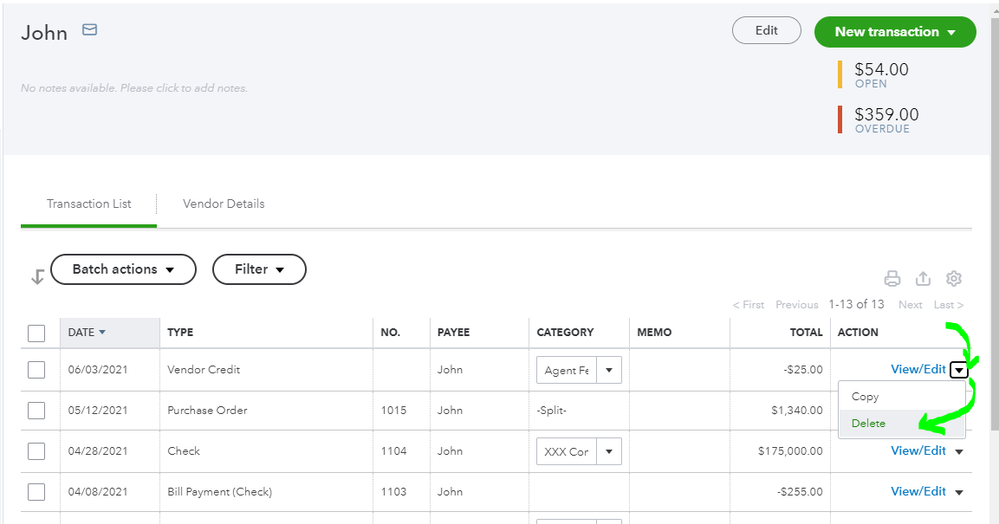Toggle the select-all checkbox in header

tap(36, 333)
